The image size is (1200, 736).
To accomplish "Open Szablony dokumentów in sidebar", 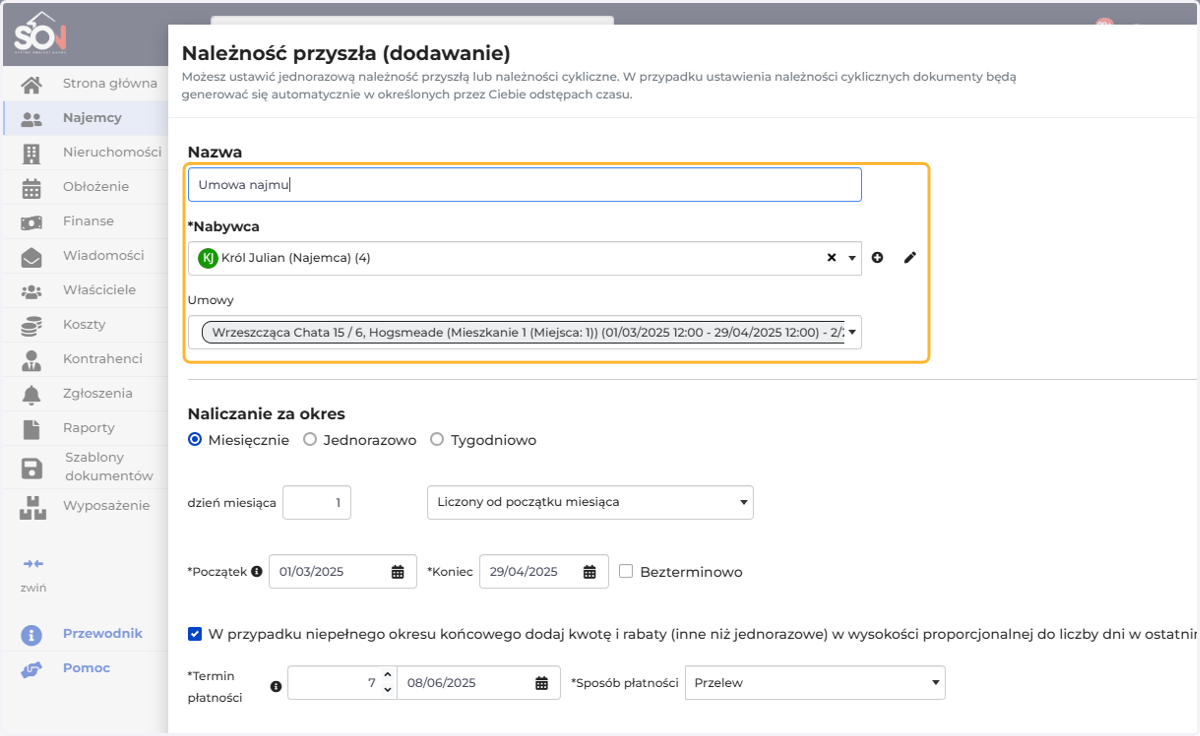I will (x=109, y=467).
